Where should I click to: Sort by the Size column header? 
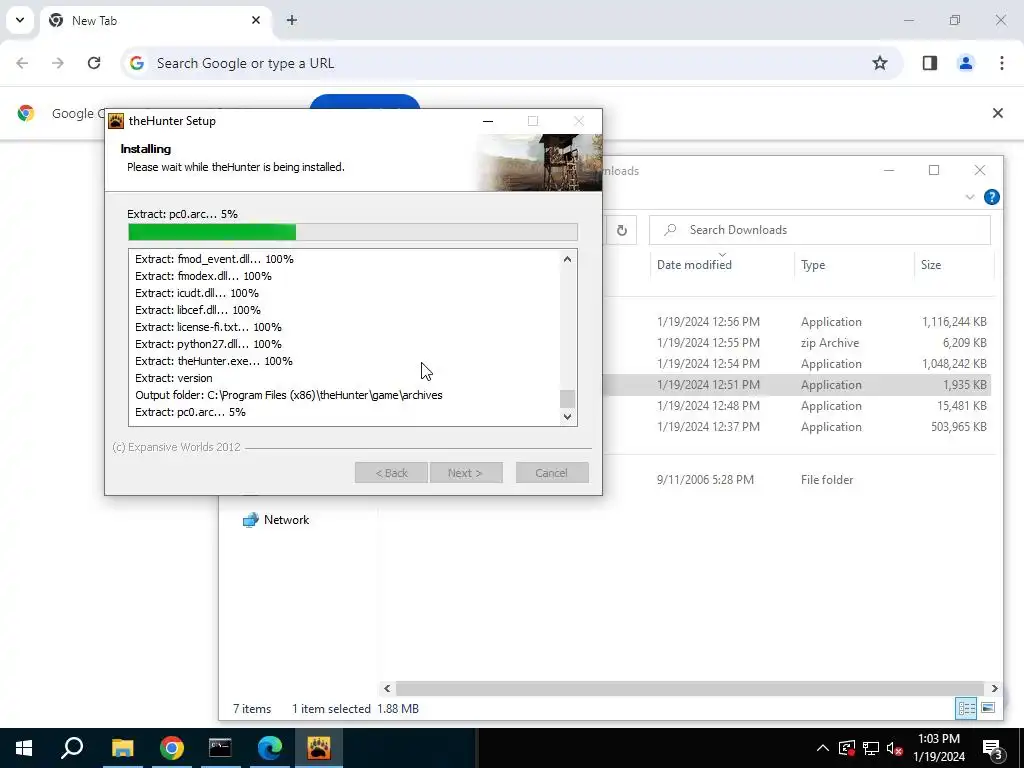coord(953,264)
